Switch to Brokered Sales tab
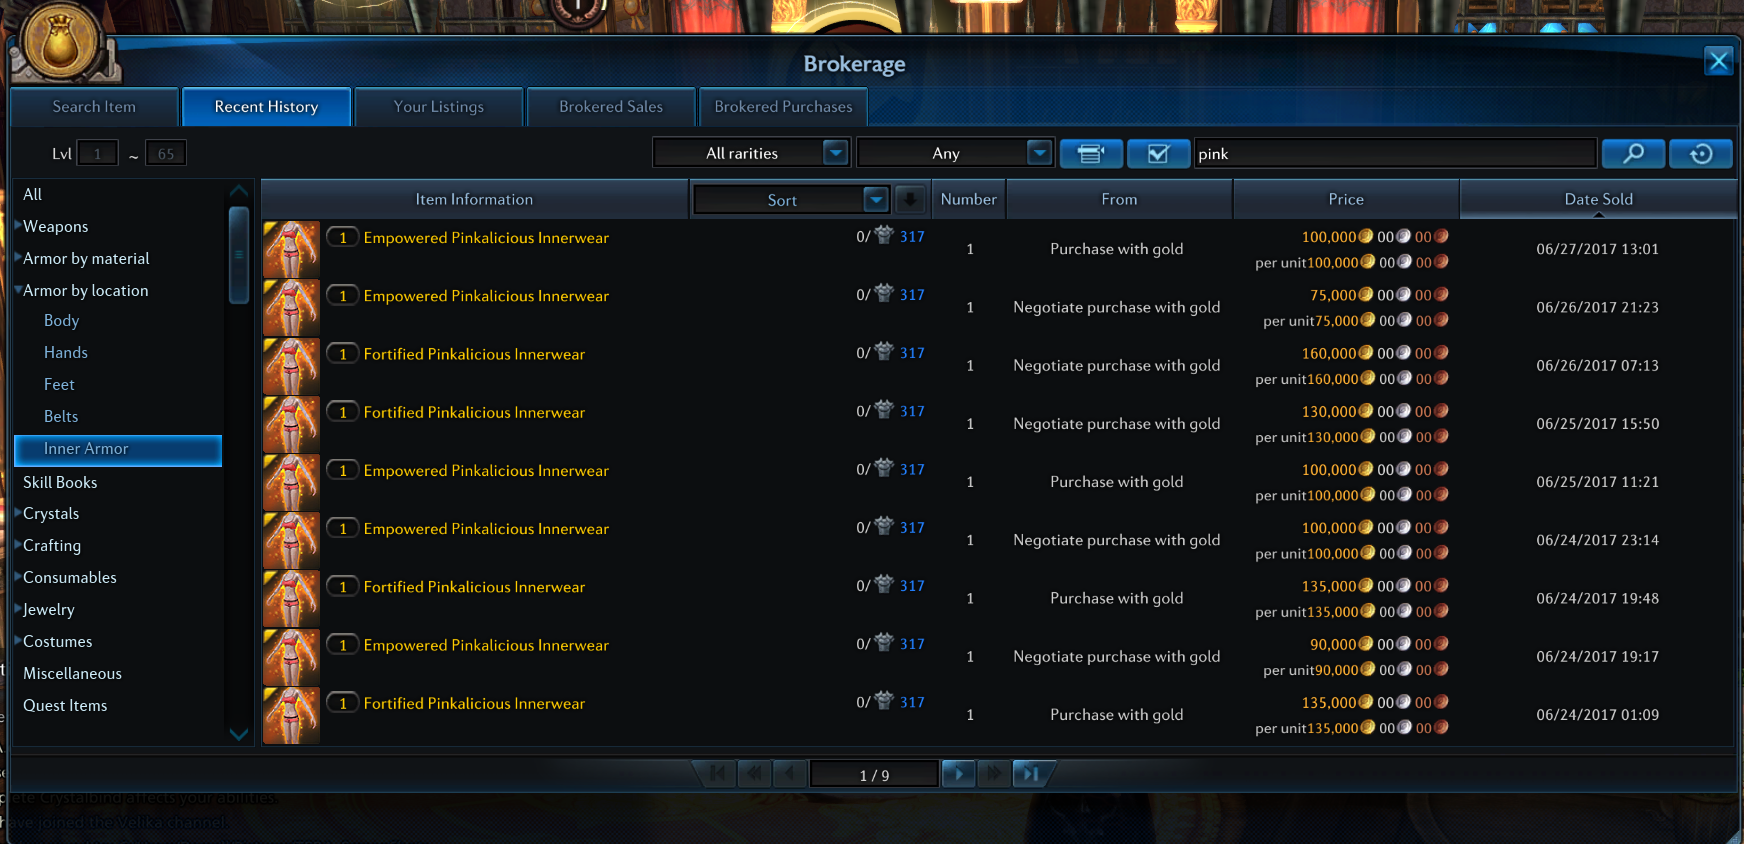Image resolution: width=1744 pixels, height=844 pixels. (610, 107)
